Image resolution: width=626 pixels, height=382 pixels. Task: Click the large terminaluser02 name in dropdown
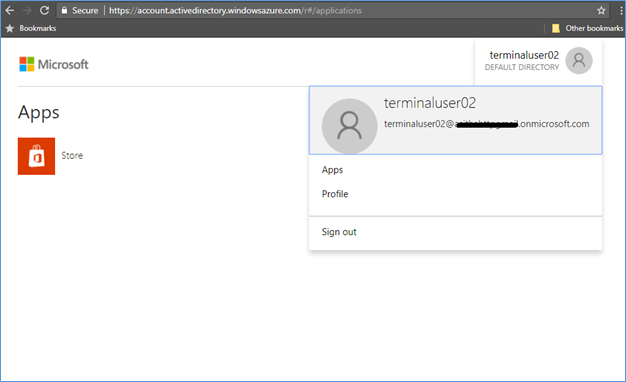click(x=430, y=103)
